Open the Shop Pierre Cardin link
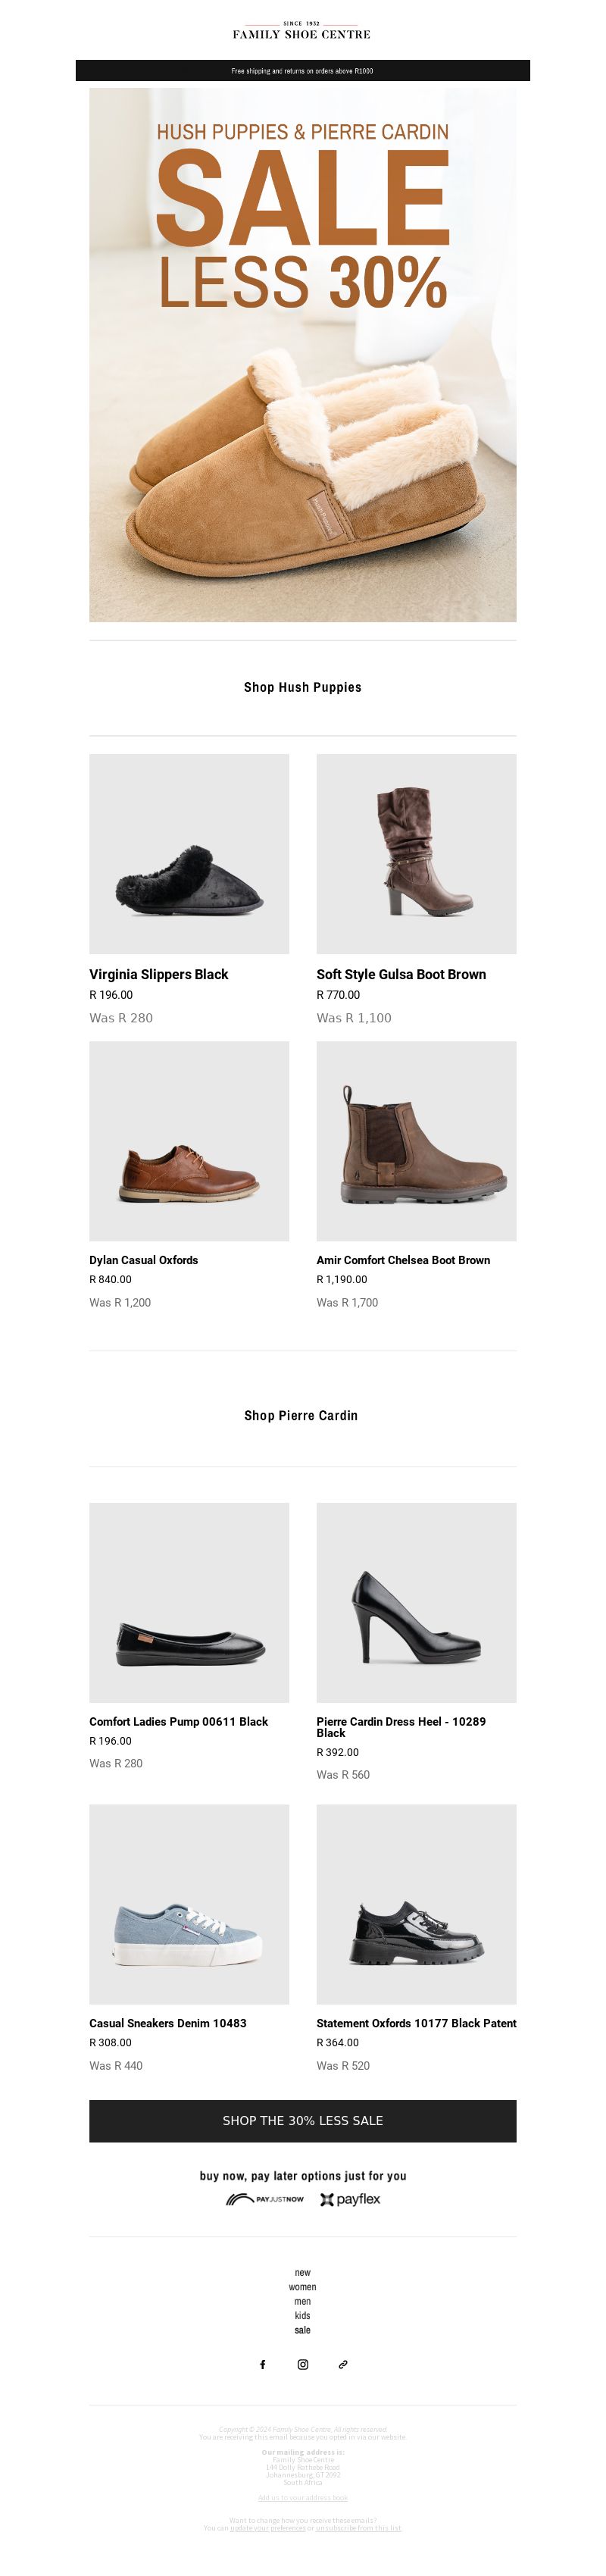606x2576 pixels. point(301,1415)
